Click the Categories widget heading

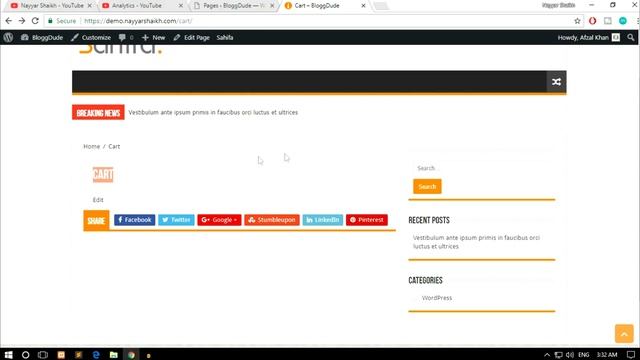point(425,280)
